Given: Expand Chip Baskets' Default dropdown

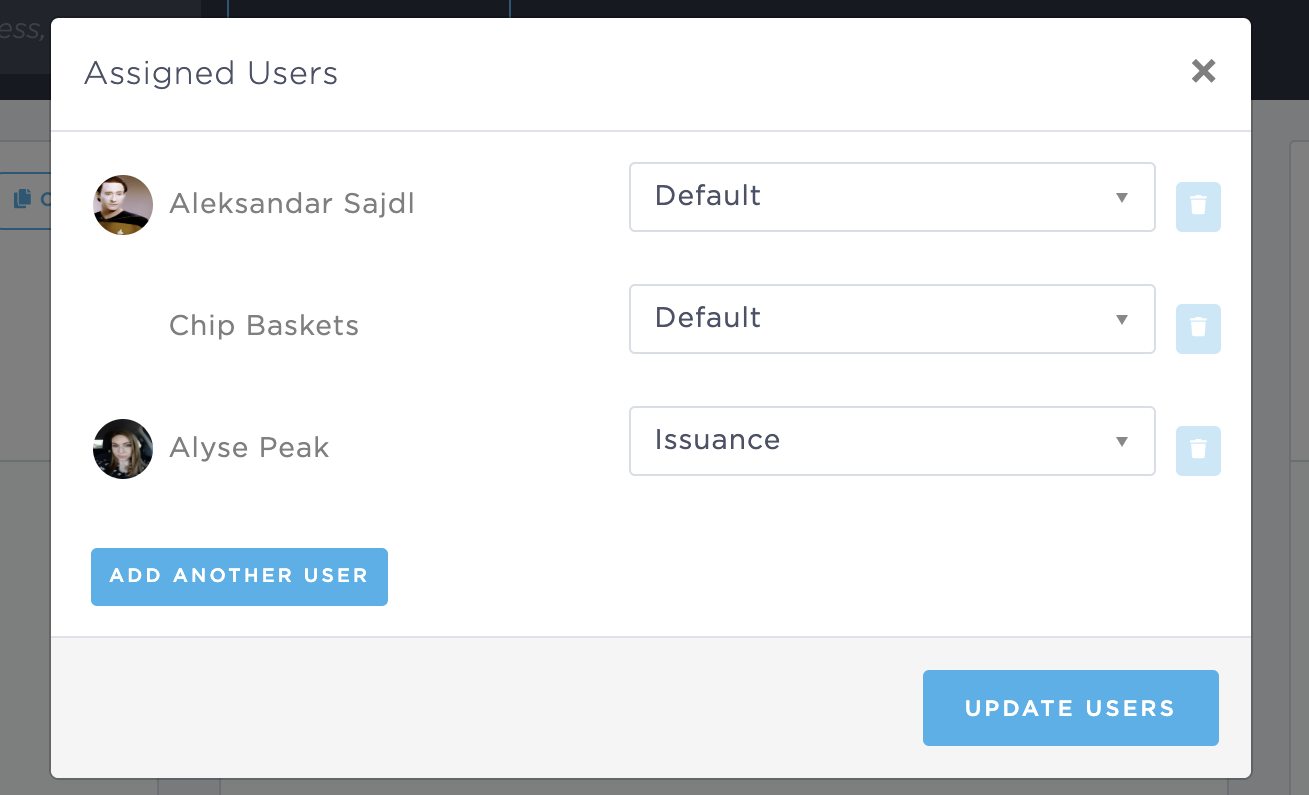Looking at the screenshot, I should (x=891, y=319).
